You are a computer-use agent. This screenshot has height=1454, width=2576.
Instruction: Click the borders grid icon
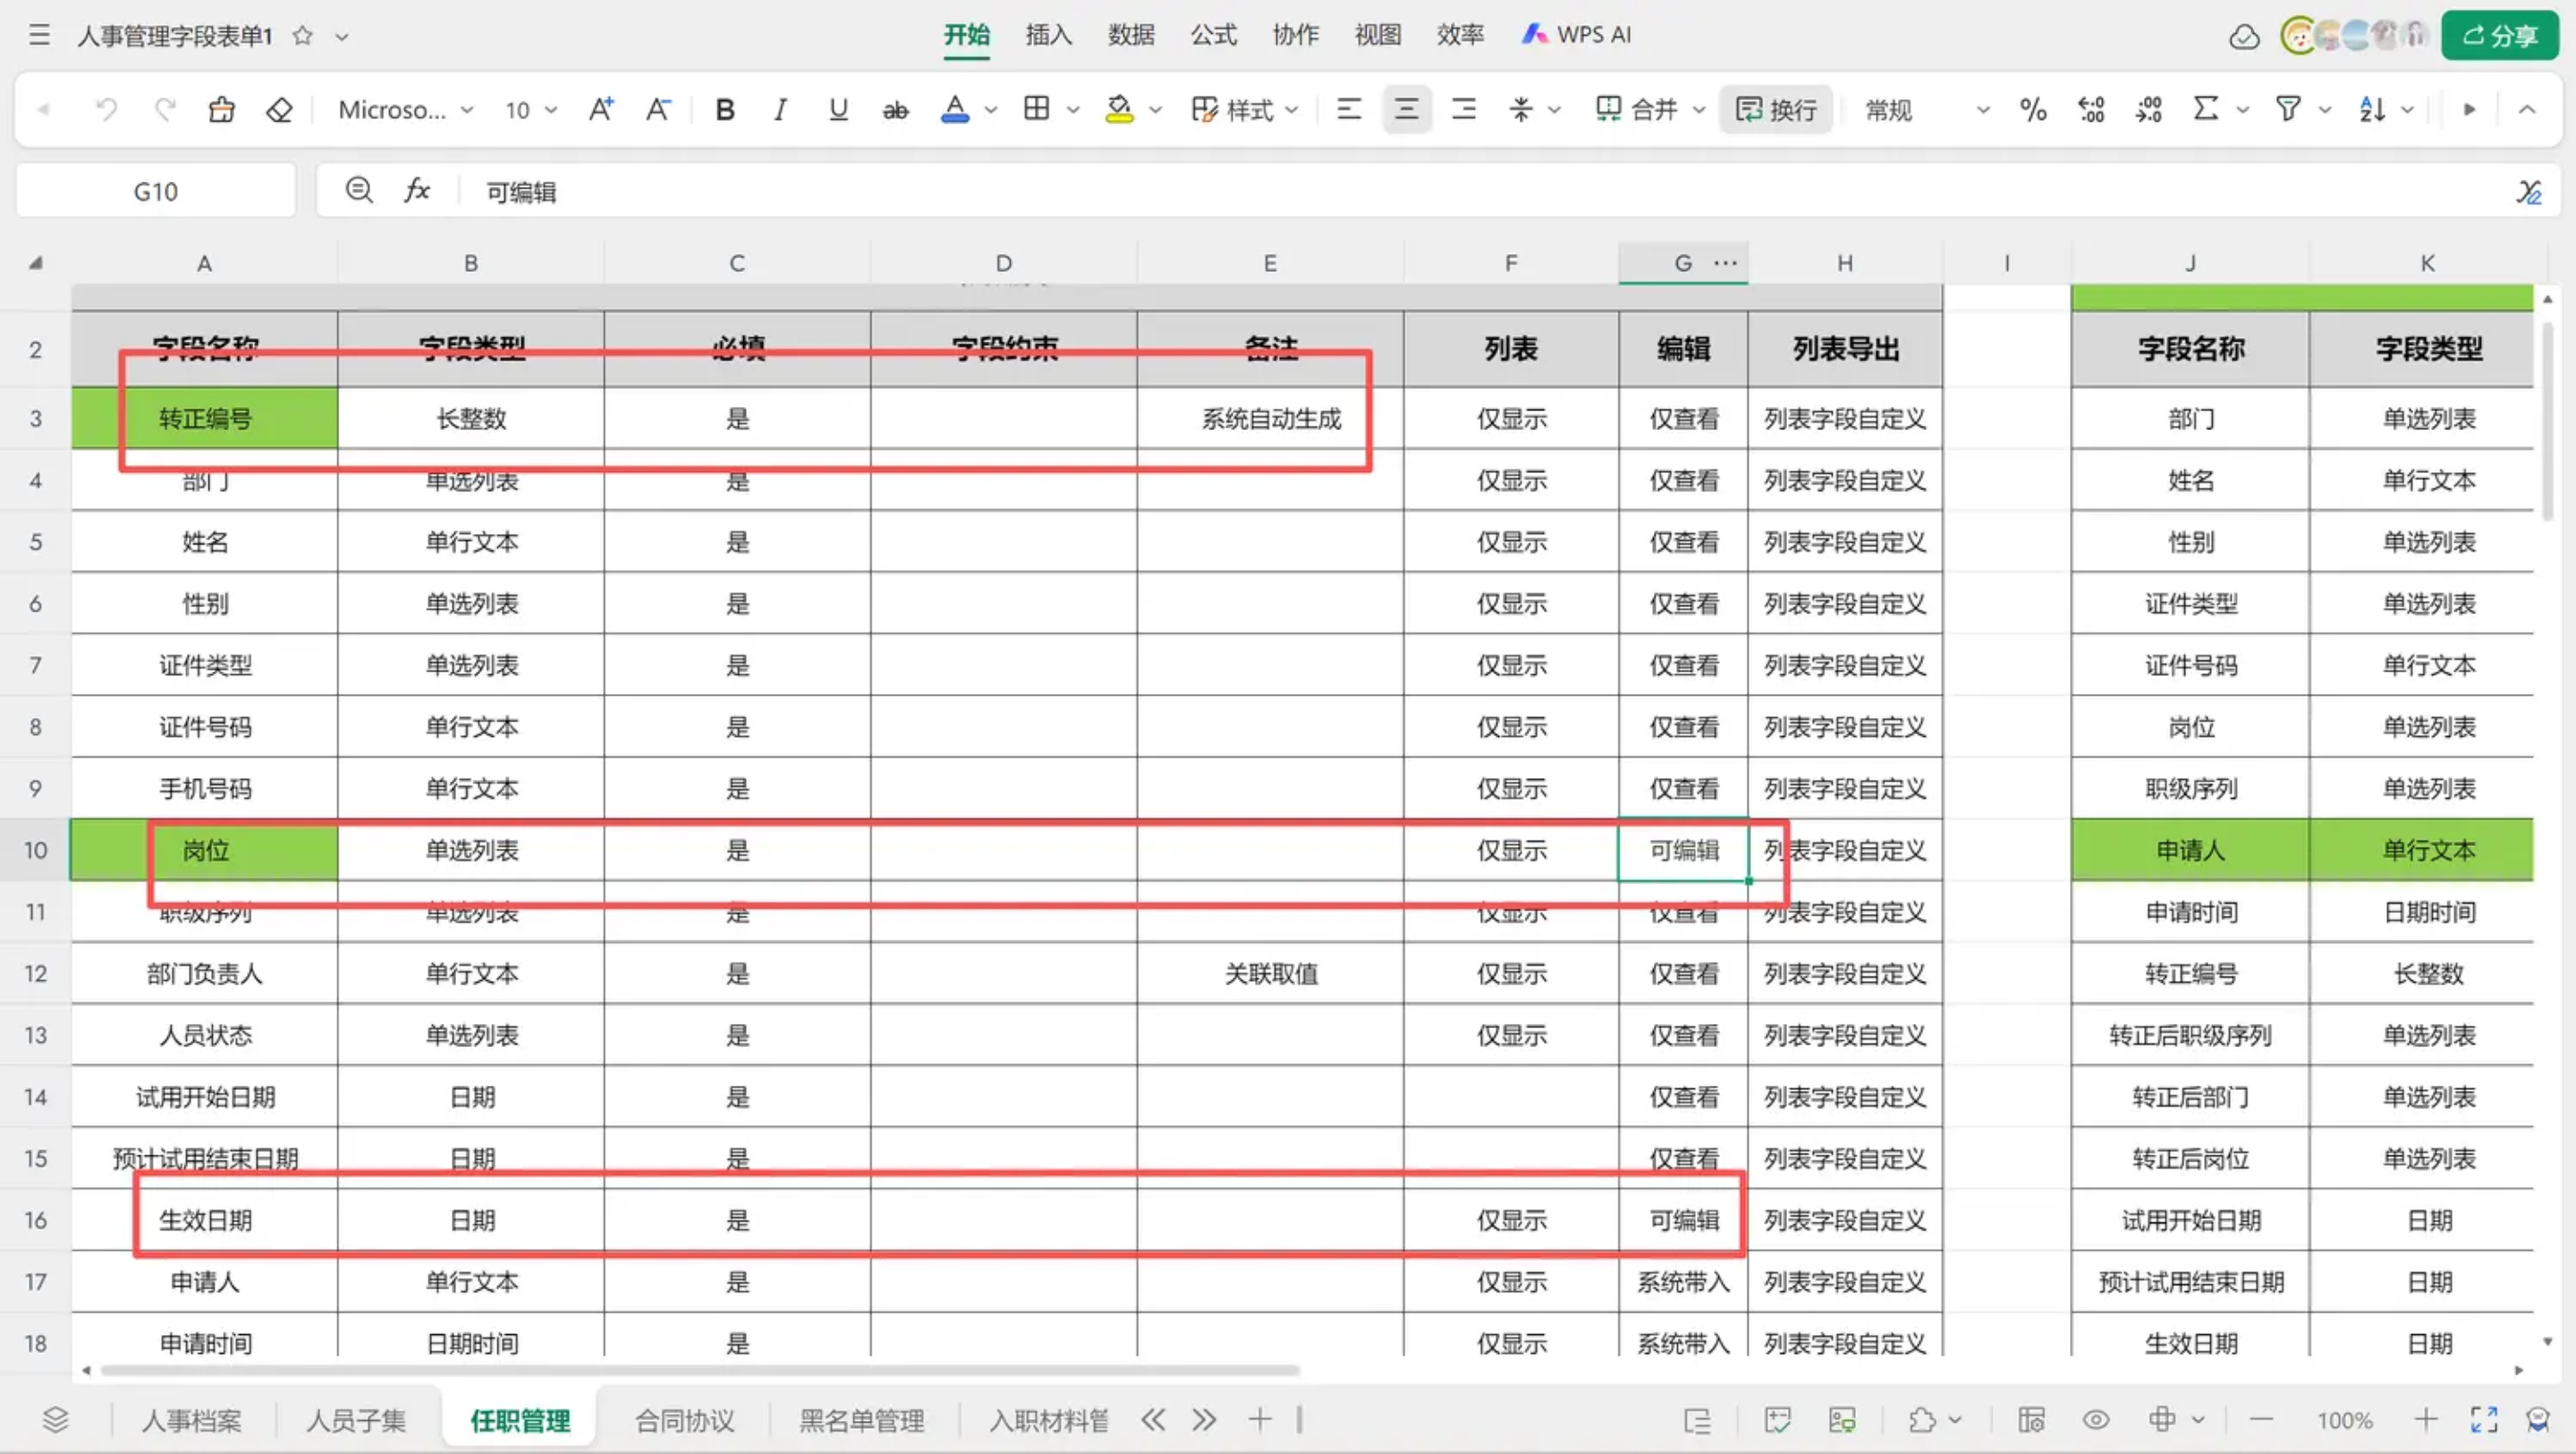[1037, 109]
